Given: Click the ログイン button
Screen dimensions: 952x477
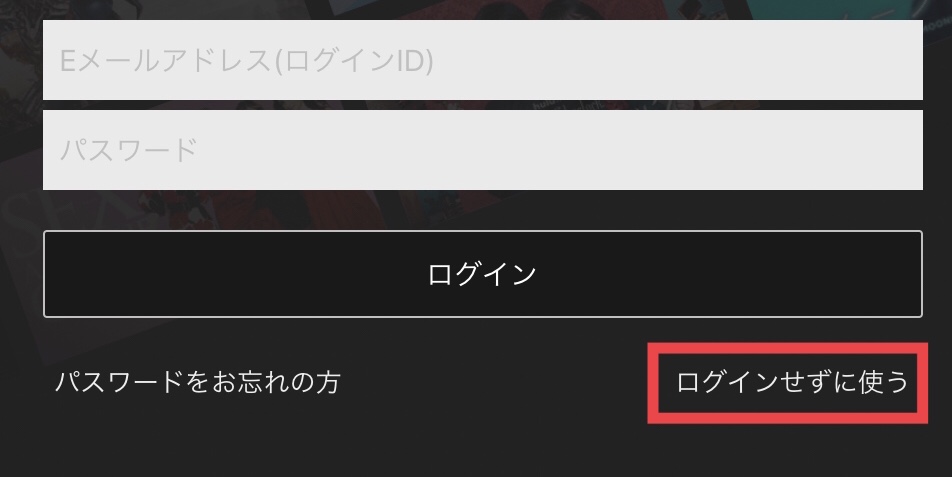Looking at the screenshot, I should (x=483, y=274).
